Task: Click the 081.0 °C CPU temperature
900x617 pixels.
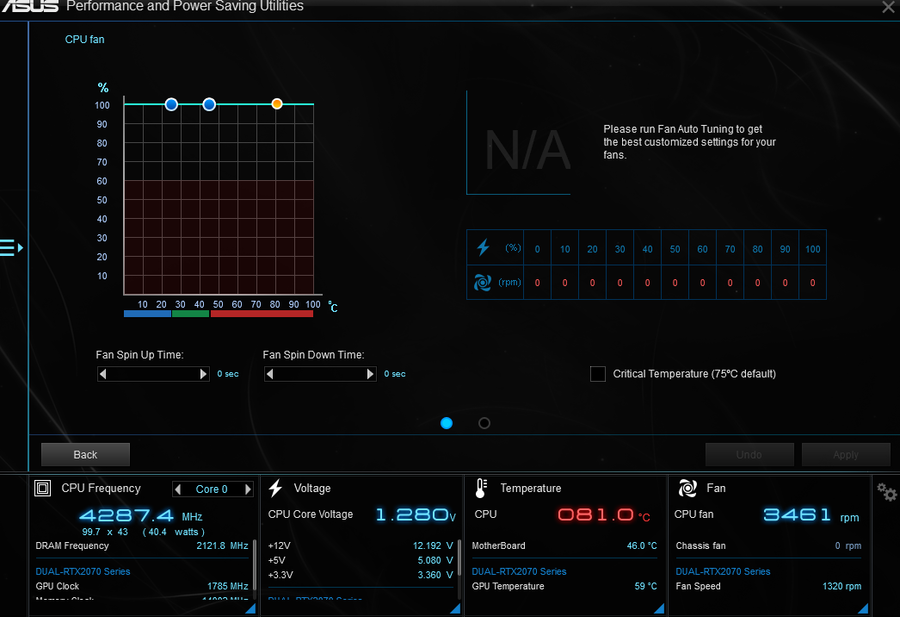Action: click(604, 514)
